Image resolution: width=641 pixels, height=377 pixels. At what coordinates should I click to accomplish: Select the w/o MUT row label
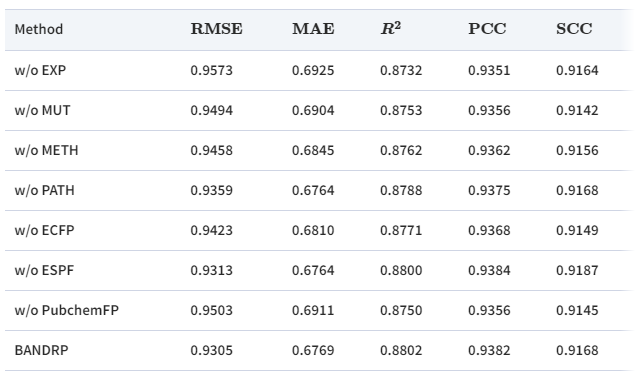click(43, 110)
